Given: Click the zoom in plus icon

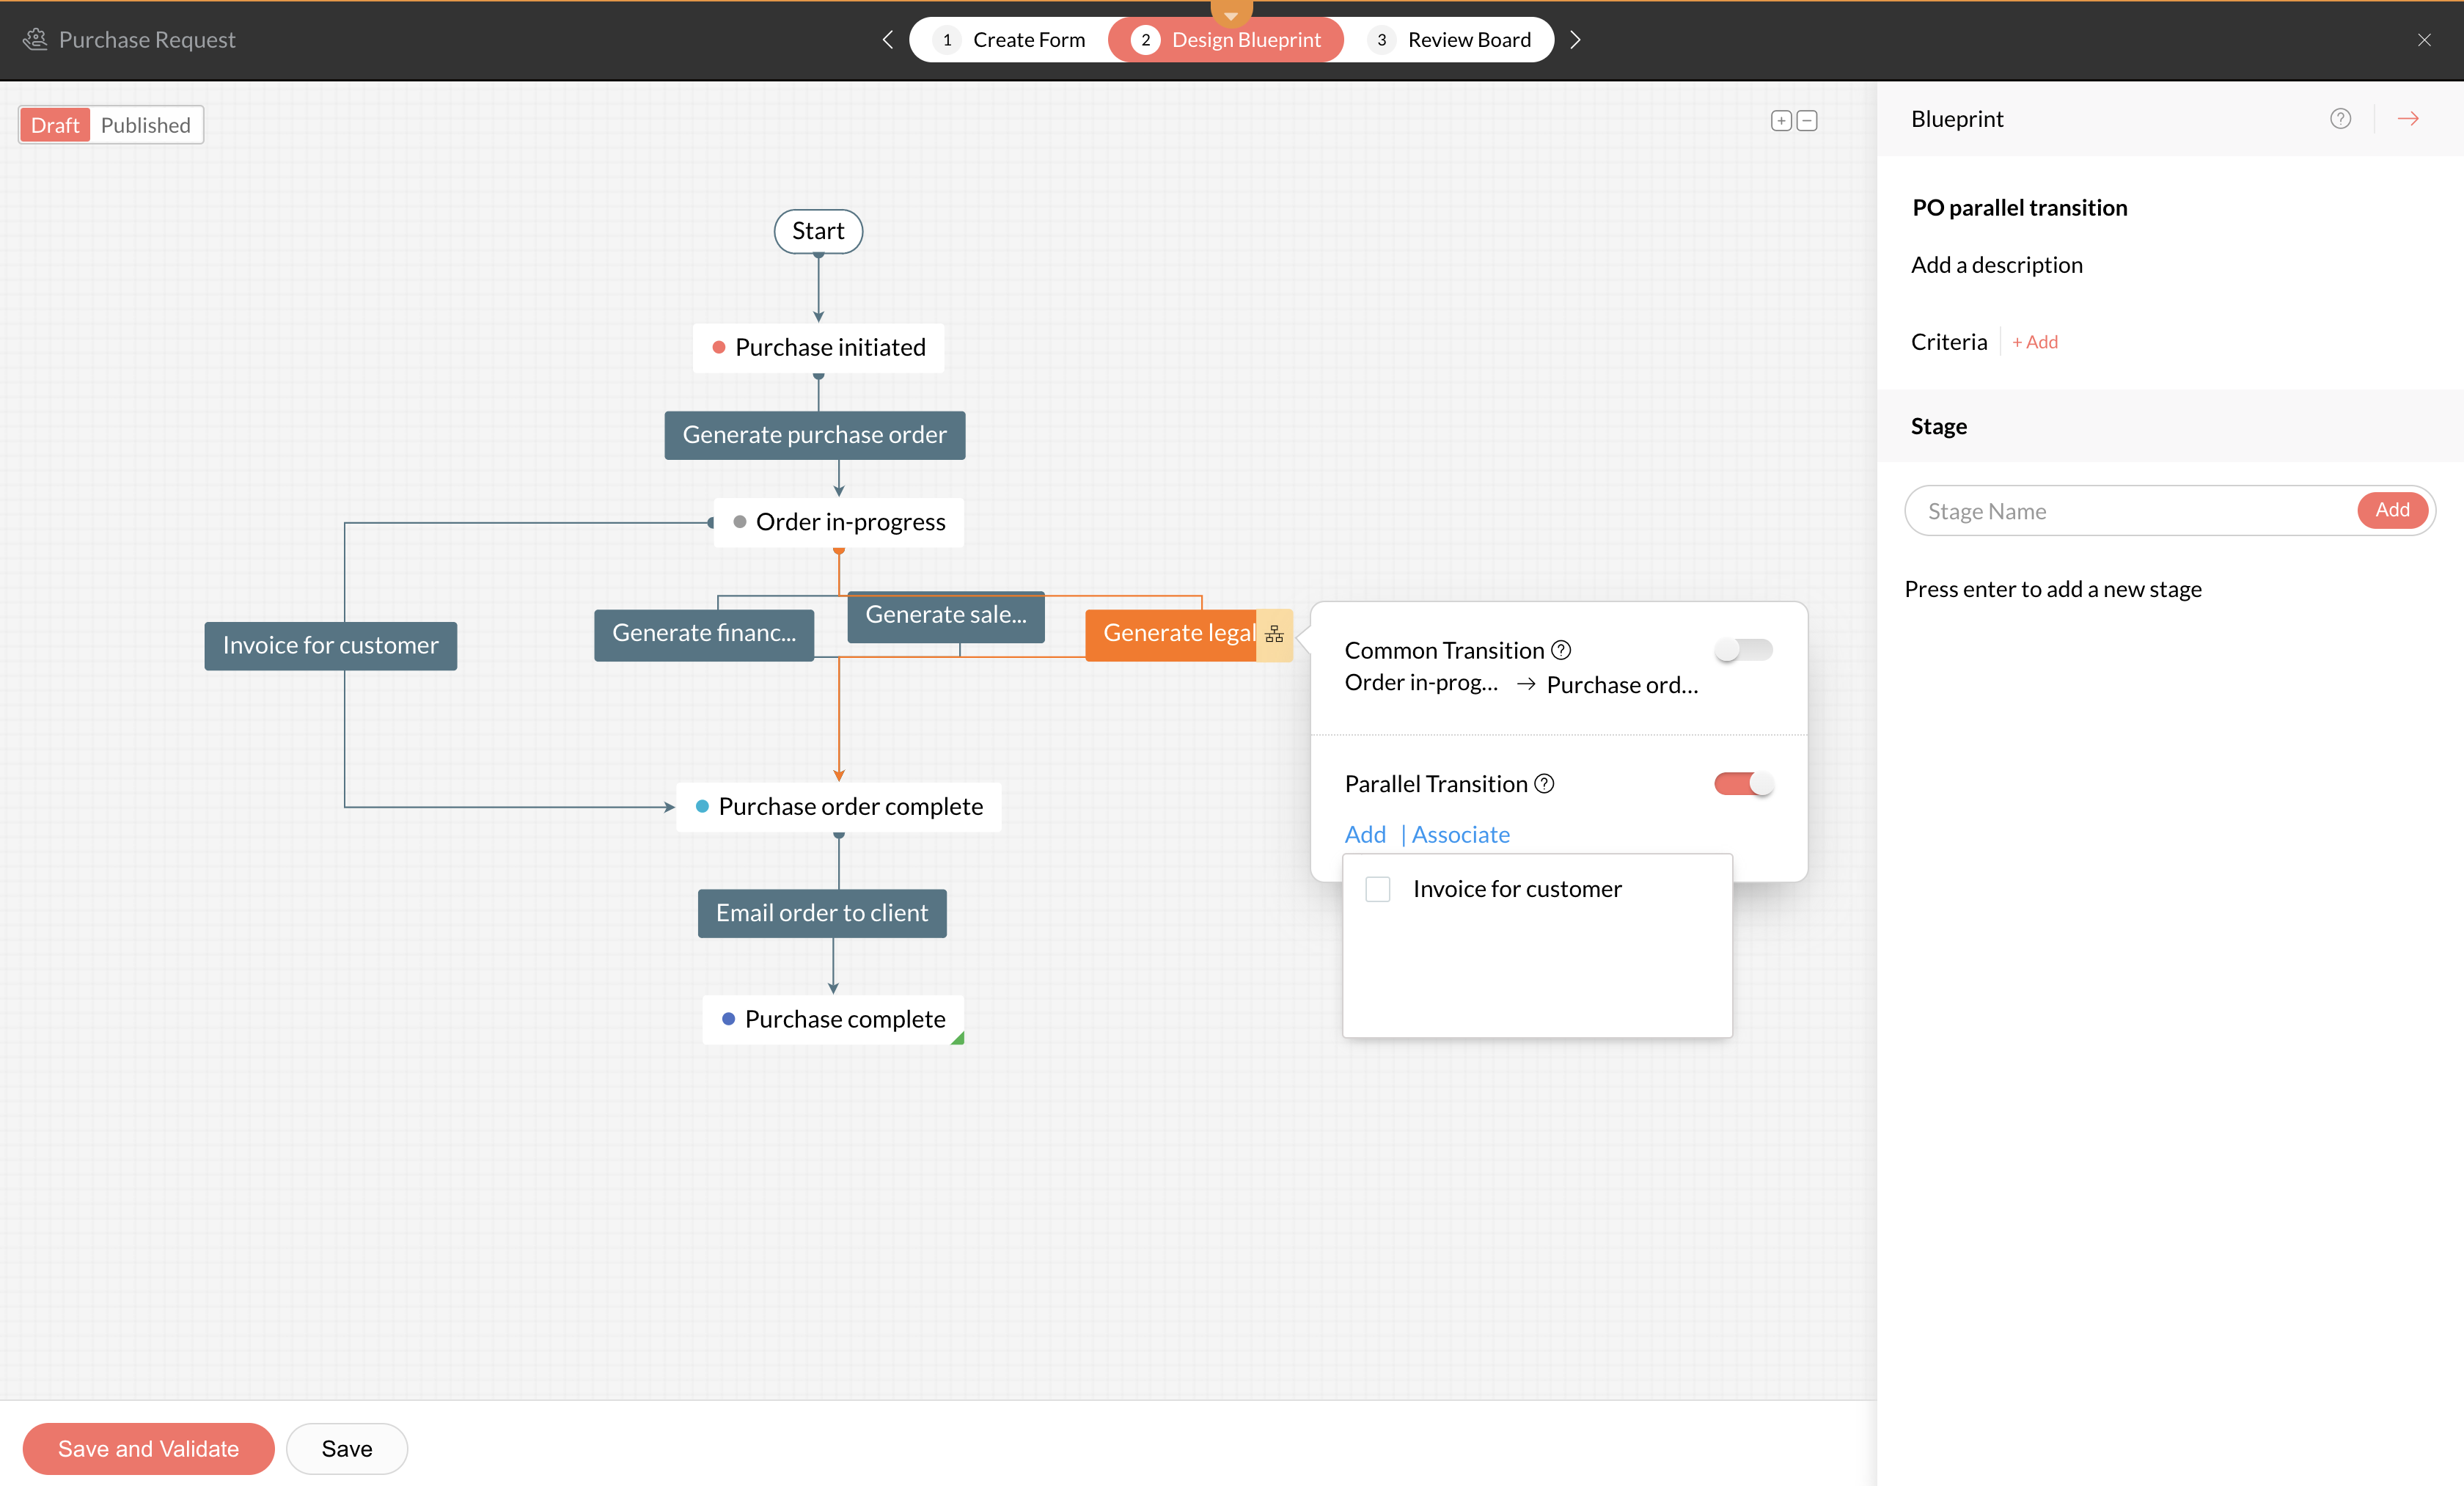Looking at the screenshot, I should coord(1780,121).
